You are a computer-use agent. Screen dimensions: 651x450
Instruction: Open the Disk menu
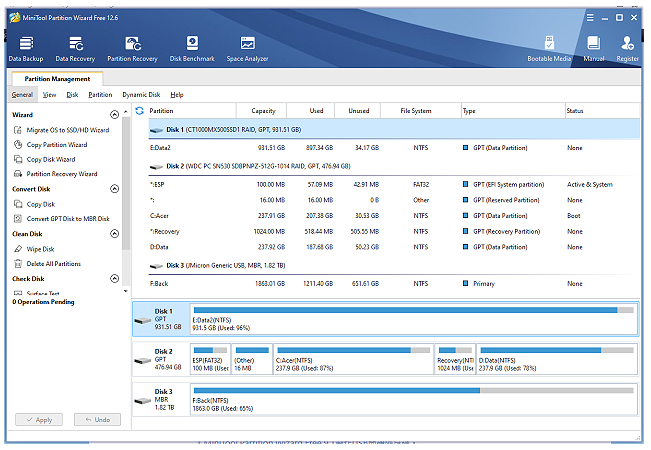[x=72, y=95]
